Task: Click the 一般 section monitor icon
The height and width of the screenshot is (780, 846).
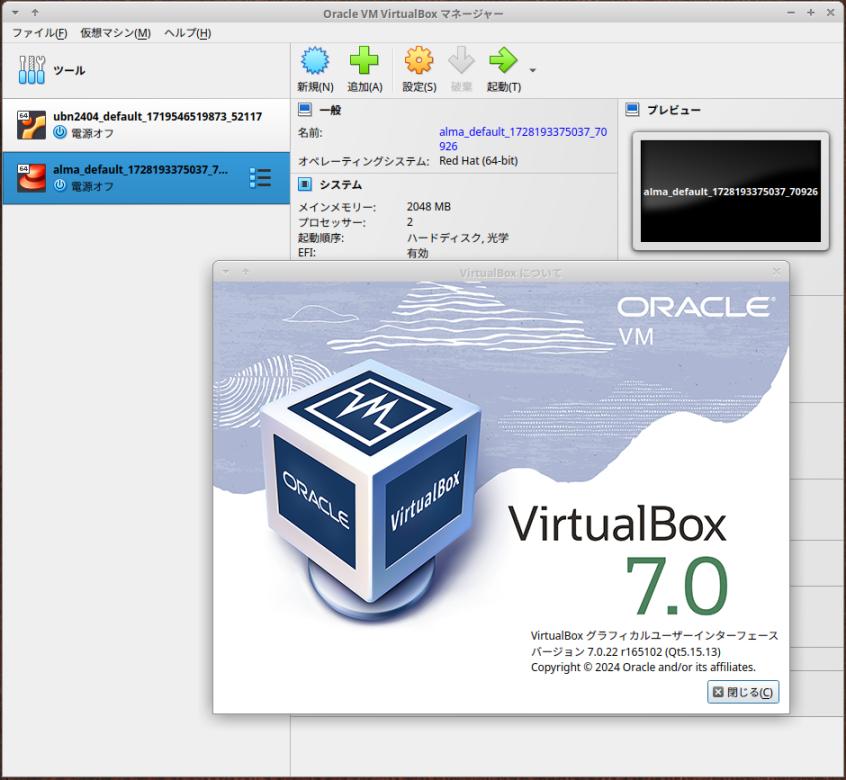Action: click(305, 110)
